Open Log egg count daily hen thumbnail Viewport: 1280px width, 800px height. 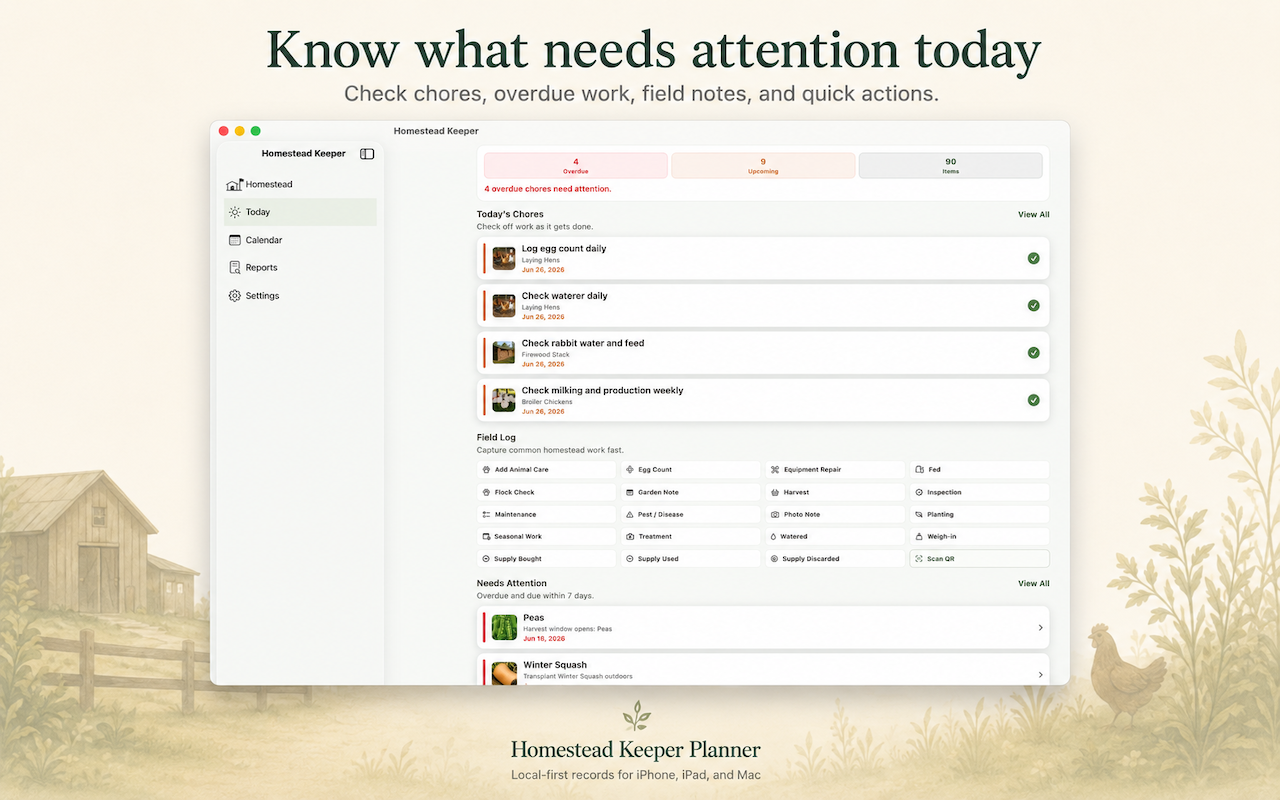504,258
